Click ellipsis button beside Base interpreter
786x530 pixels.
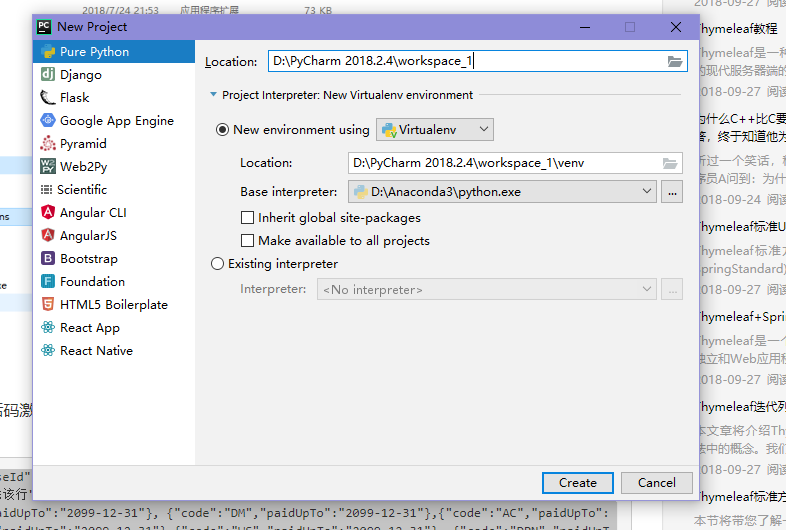coord(672,193)
